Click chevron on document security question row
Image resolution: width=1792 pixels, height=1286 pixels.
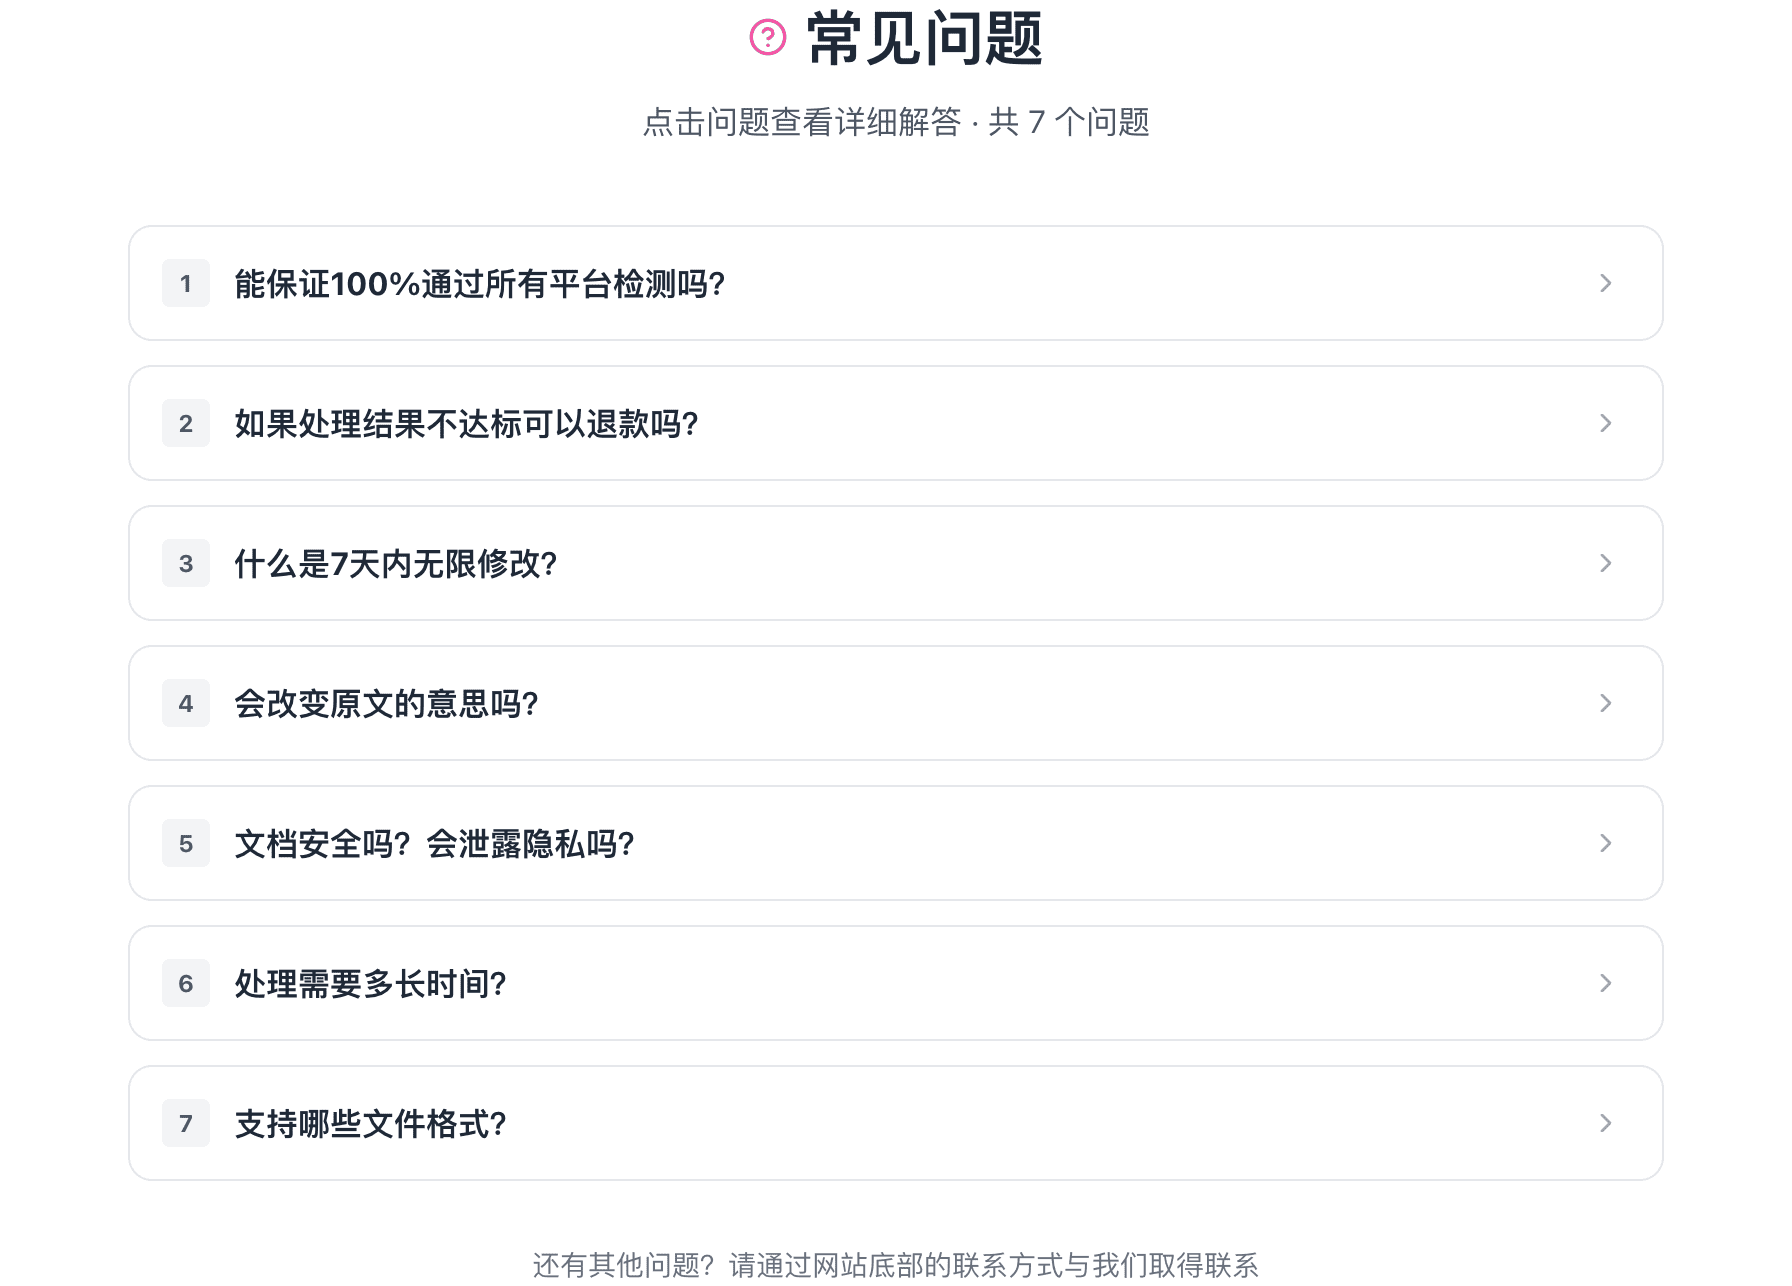(x=1607, y=843)
